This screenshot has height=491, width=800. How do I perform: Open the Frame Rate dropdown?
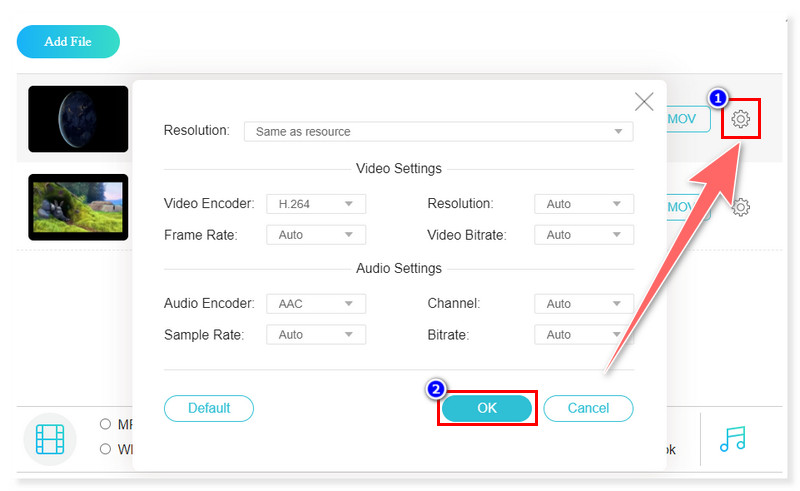pyautogui.click(x=316, y=235)
